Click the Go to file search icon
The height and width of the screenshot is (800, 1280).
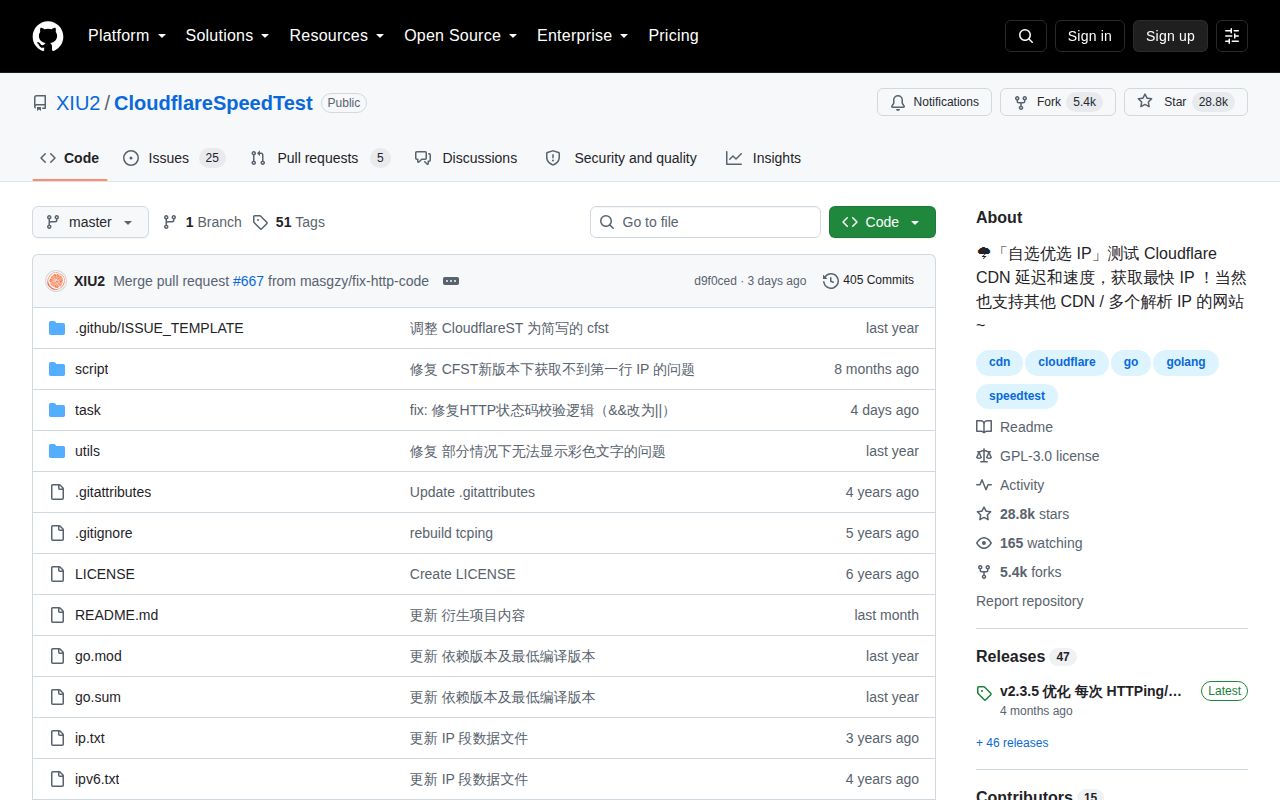pyautogui.click(x=607, y=222)
